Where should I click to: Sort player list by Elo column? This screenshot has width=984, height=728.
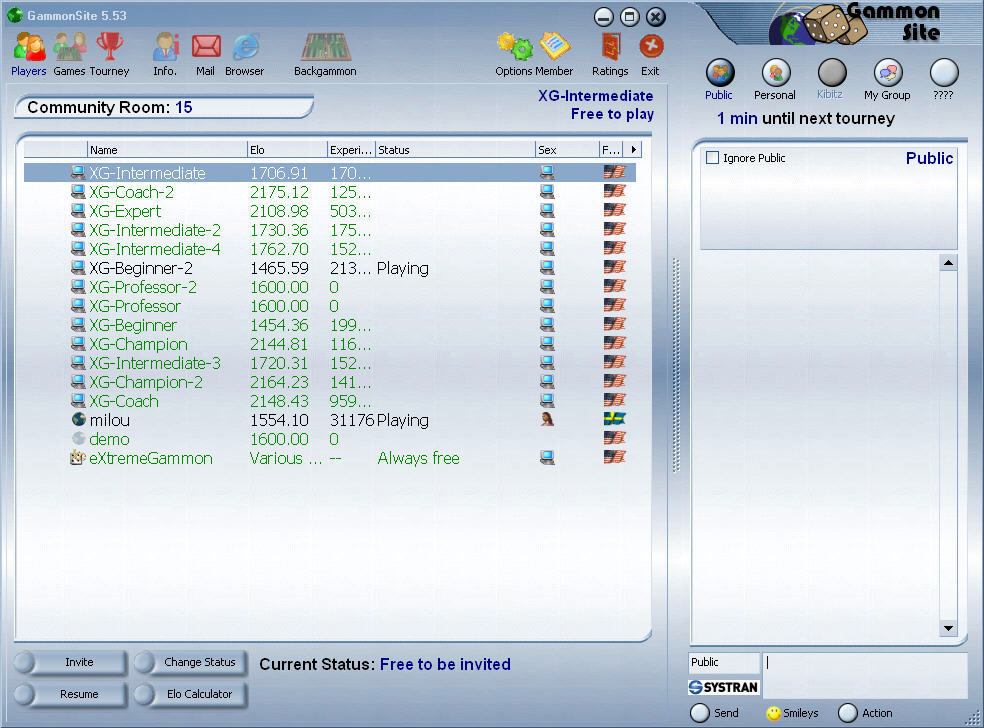(x=287, y=150)
